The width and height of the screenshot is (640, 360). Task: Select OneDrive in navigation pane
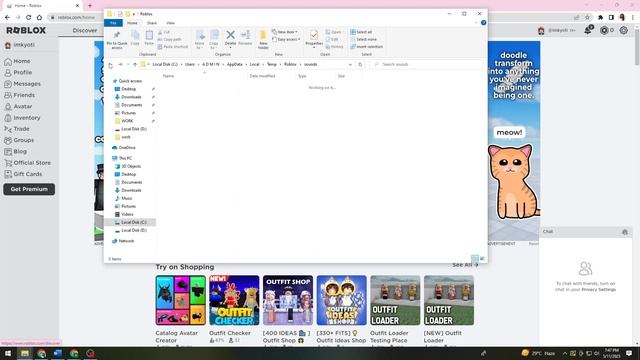(127, 148)
